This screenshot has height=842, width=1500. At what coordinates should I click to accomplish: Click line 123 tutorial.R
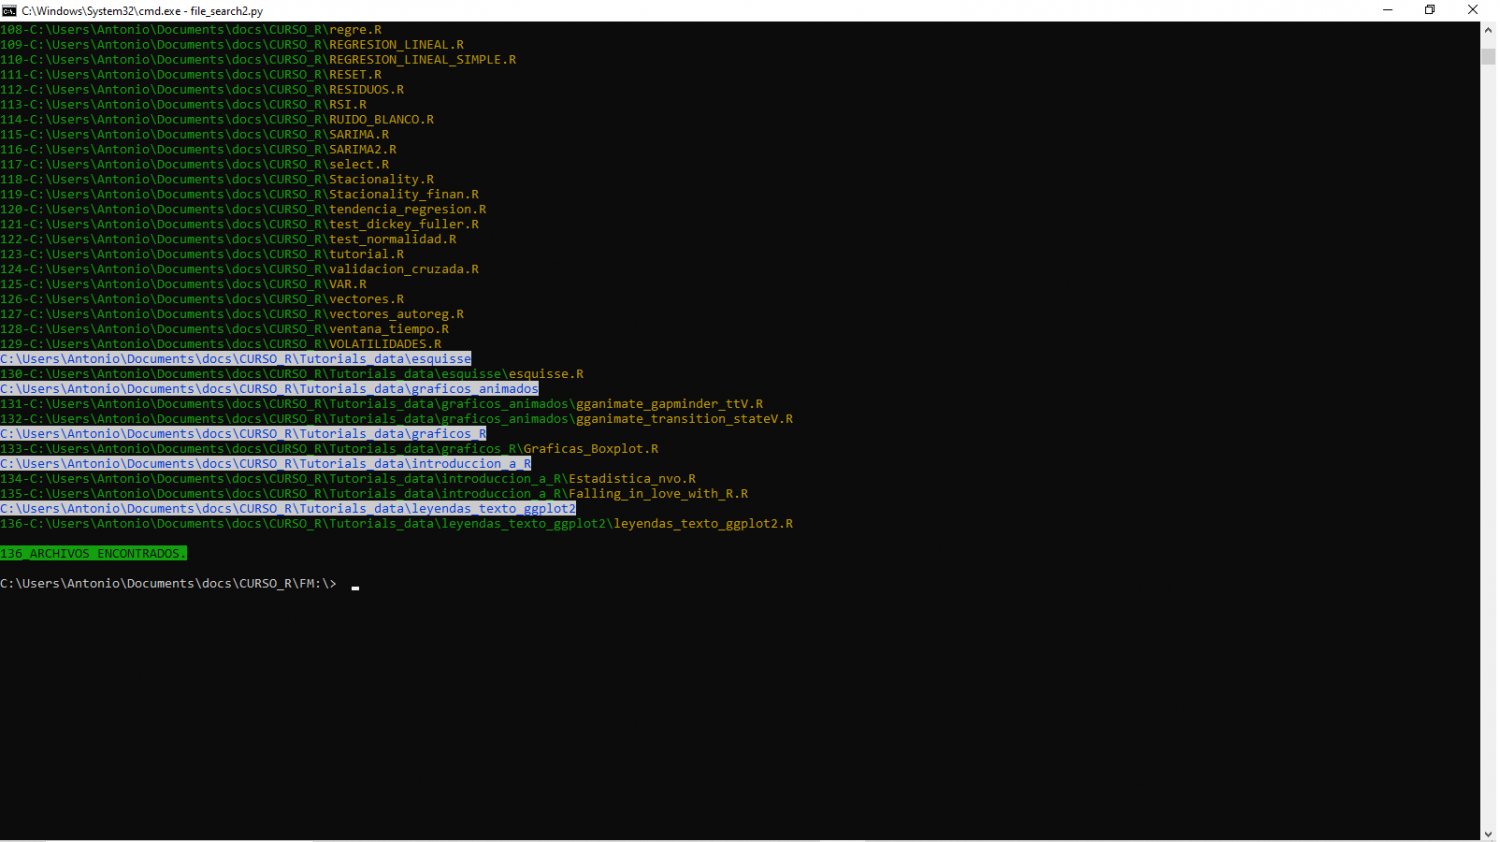[202, 255]
